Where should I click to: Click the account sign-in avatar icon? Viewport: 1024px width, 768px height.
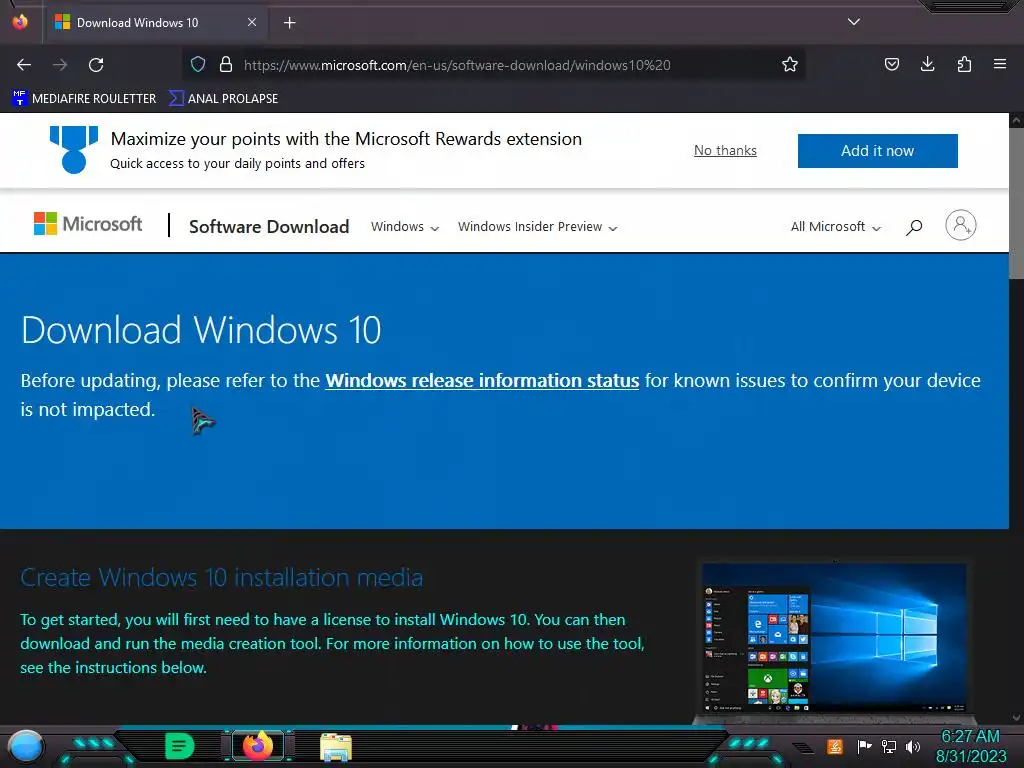(961, 225)
